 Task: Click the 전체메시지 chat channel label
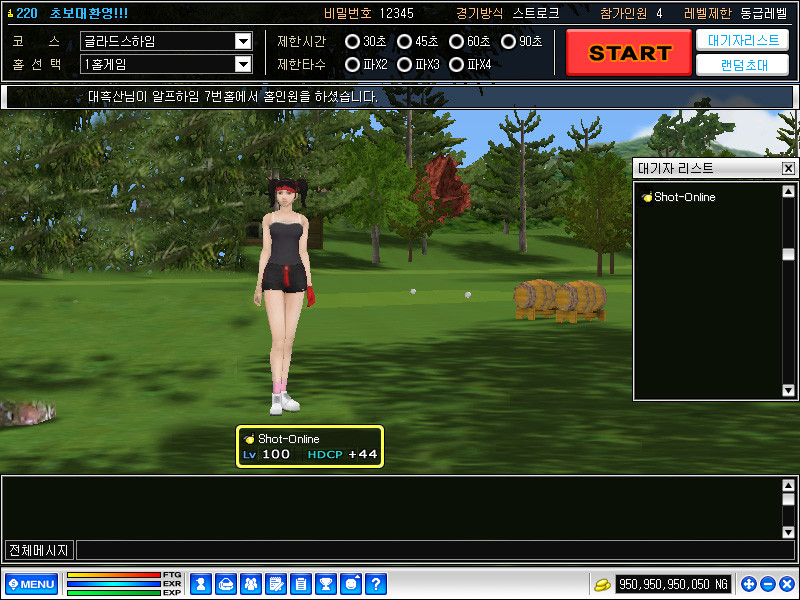(x=39, y=550)
